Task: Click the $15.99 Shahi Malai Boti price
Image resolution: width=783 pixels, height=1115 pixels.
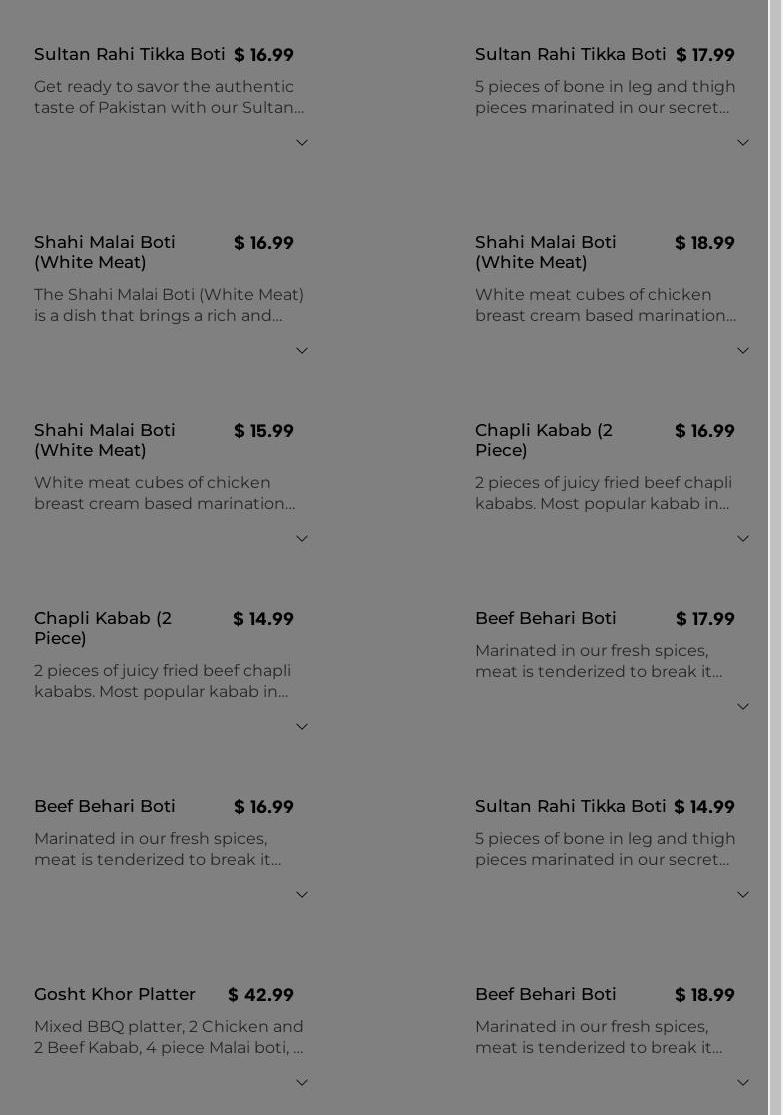Action: [x=264, y=431]
